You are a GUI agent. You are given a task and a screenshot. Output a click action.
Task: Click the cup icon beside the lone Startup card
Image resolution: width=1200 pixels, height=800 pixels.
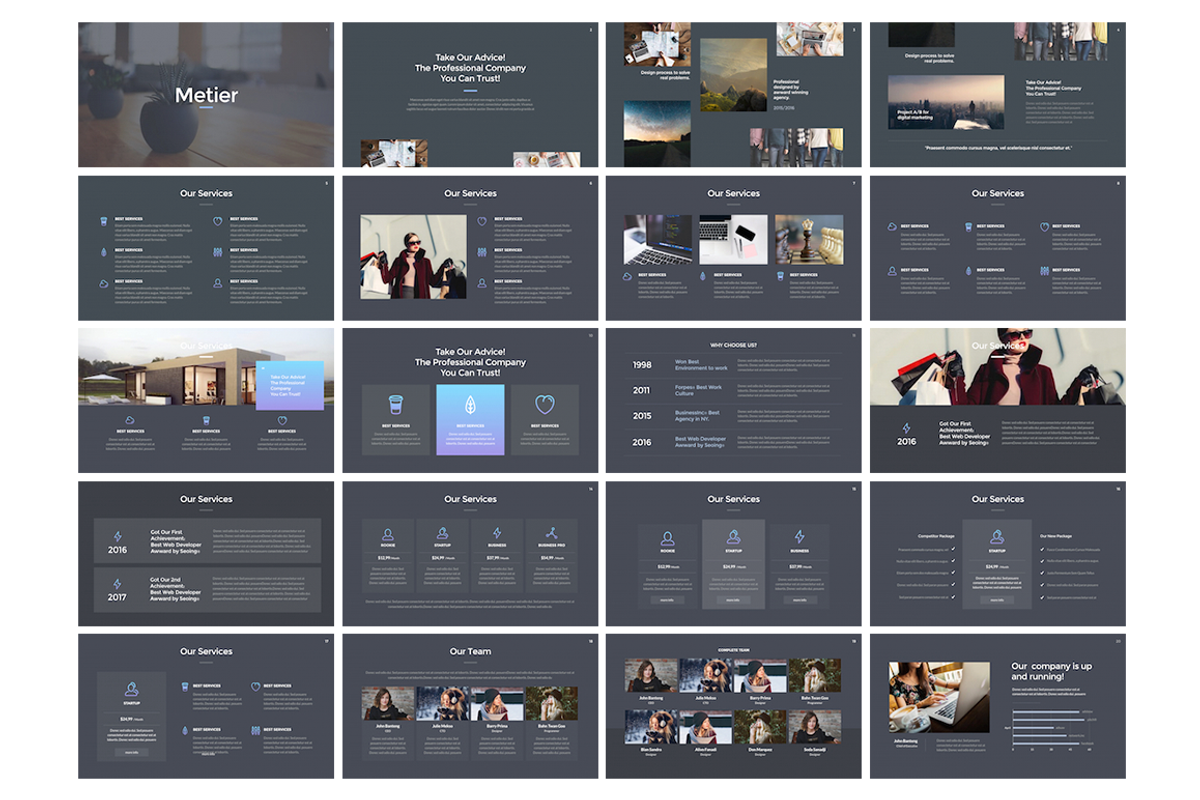click(185, 687)
